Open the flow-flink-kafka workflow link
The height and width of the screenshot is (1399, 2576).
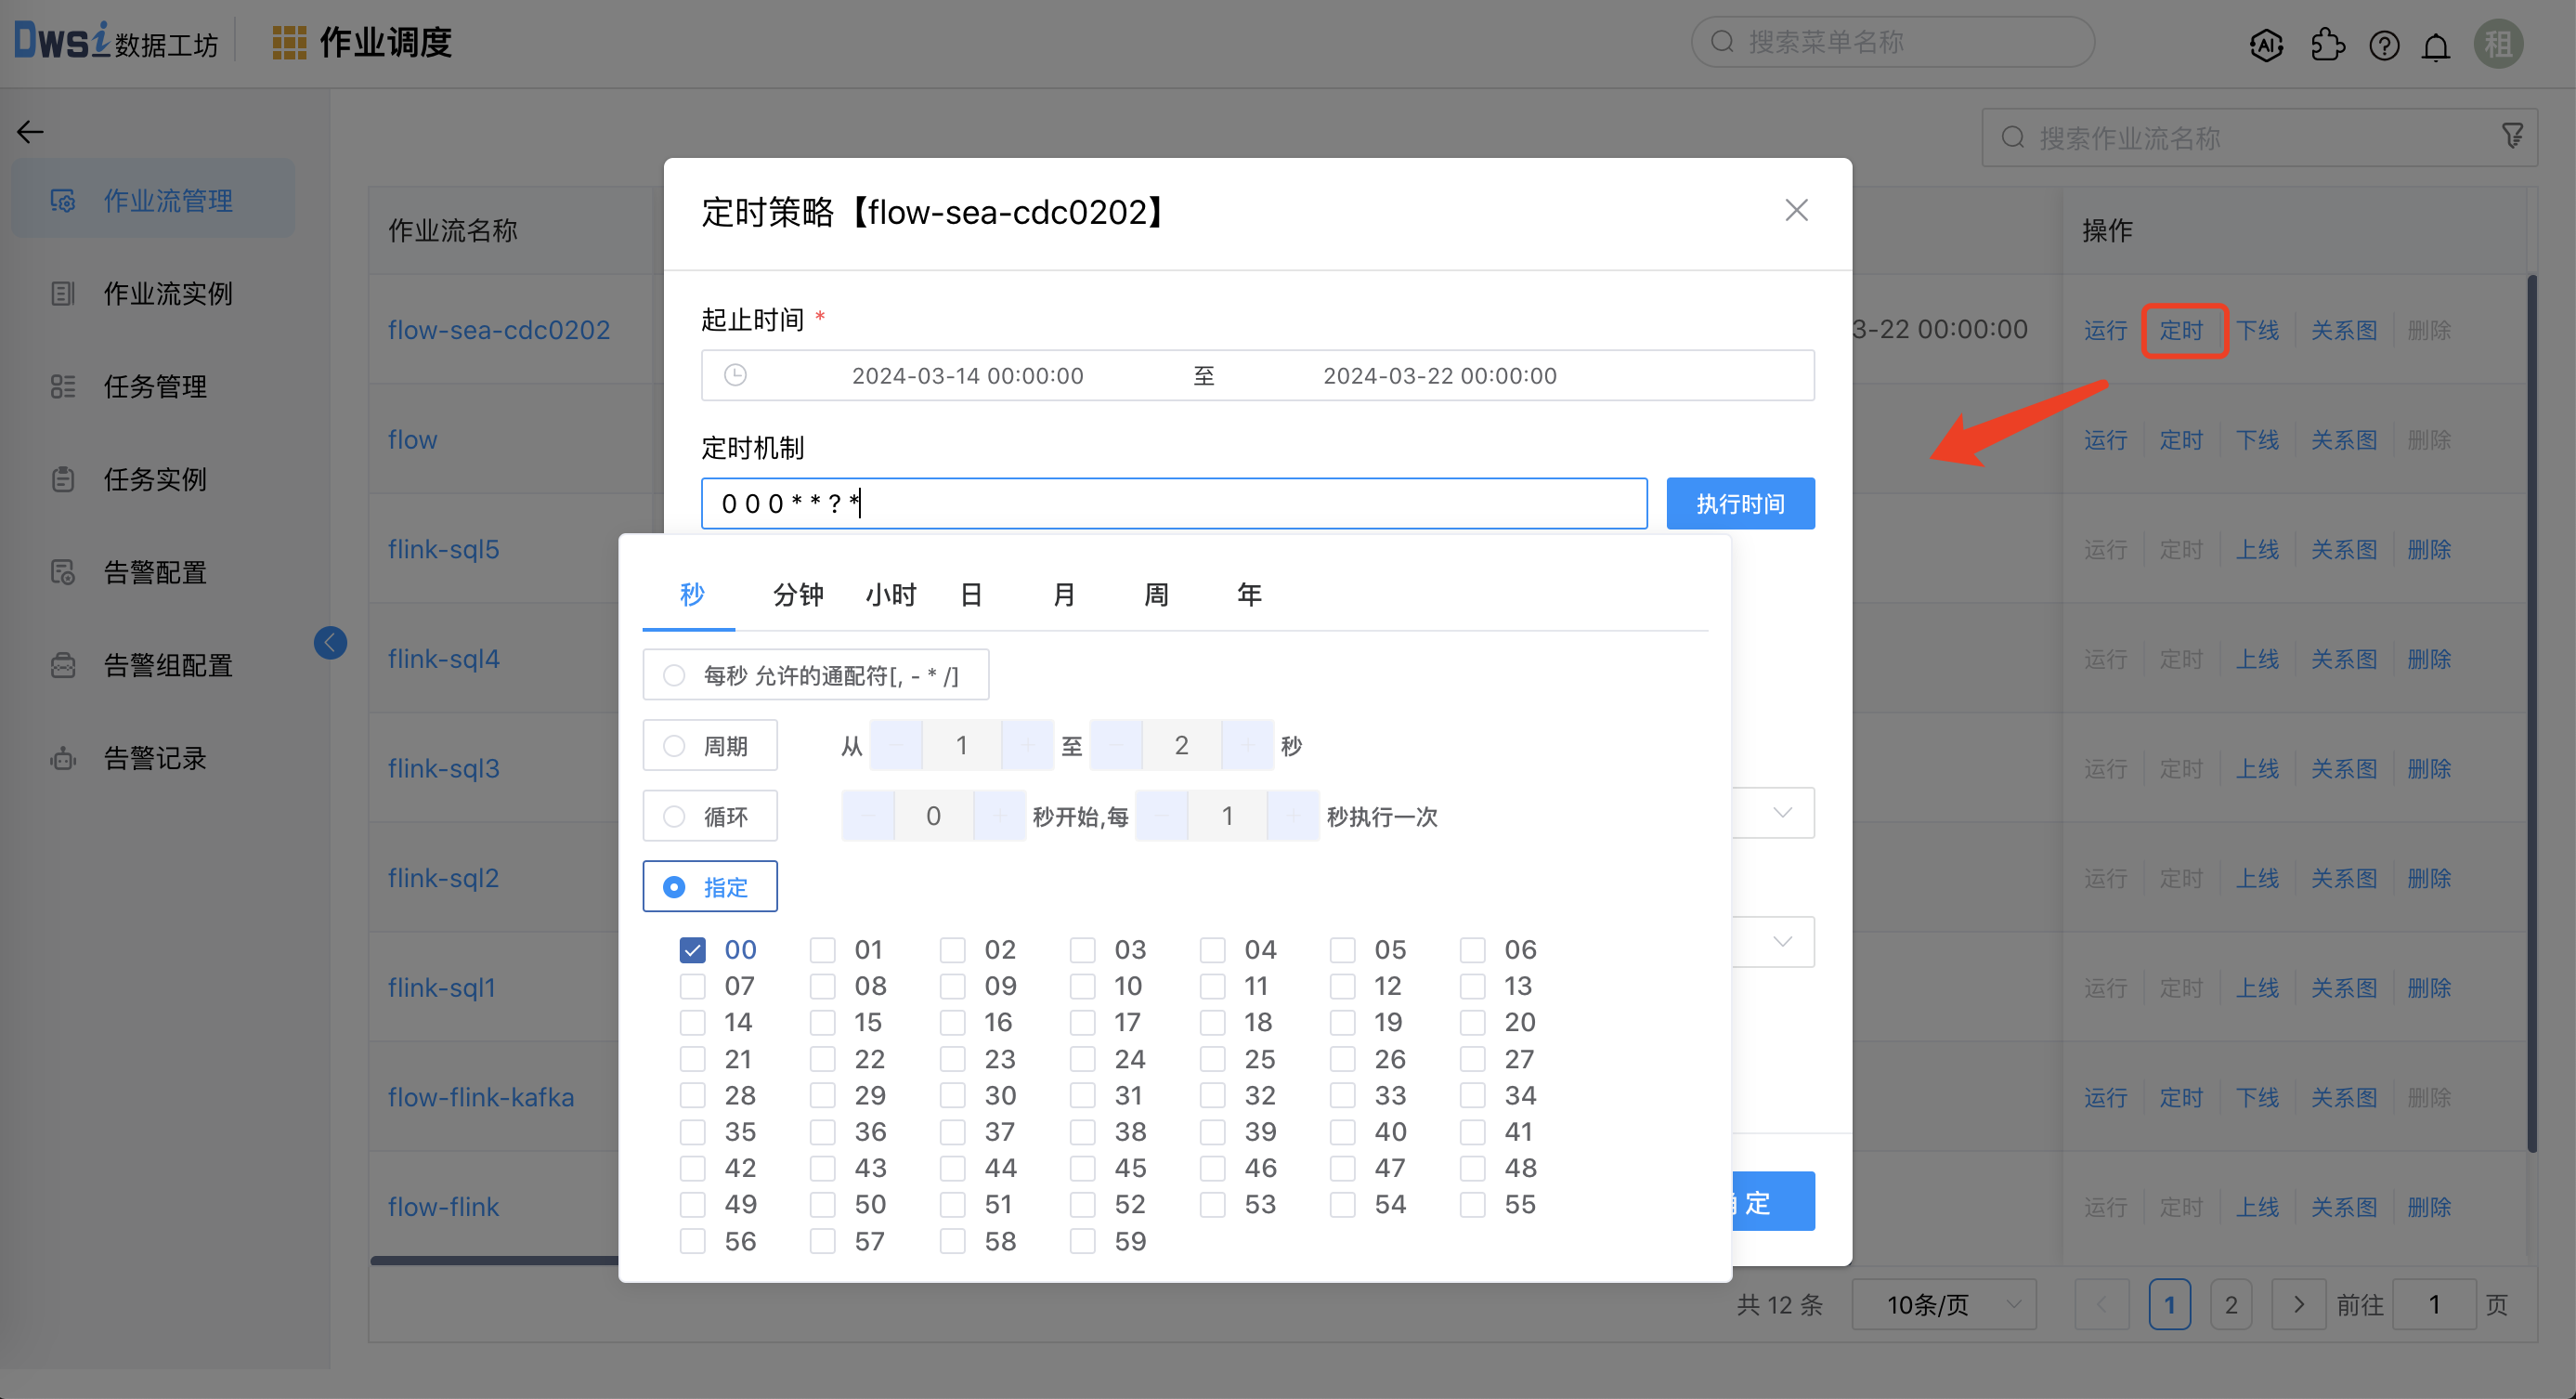481,1096
